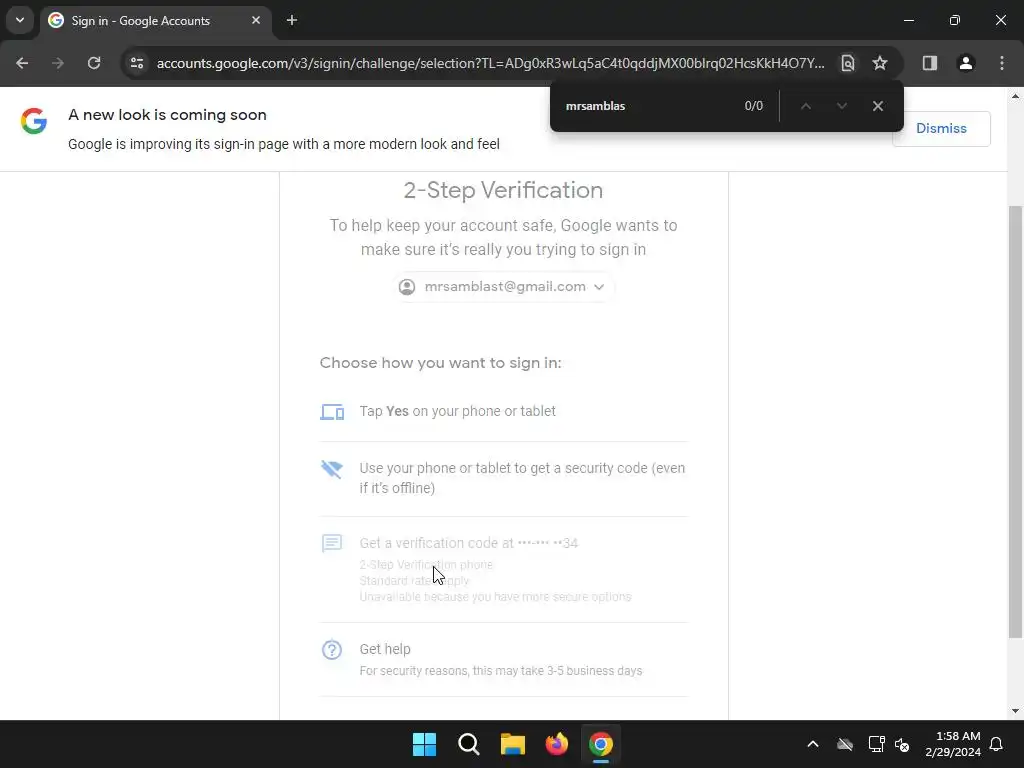Viewport: 1024px width, 768px height.
Task: Click the find-in-page icon in address bar
Action: [848, 63]
